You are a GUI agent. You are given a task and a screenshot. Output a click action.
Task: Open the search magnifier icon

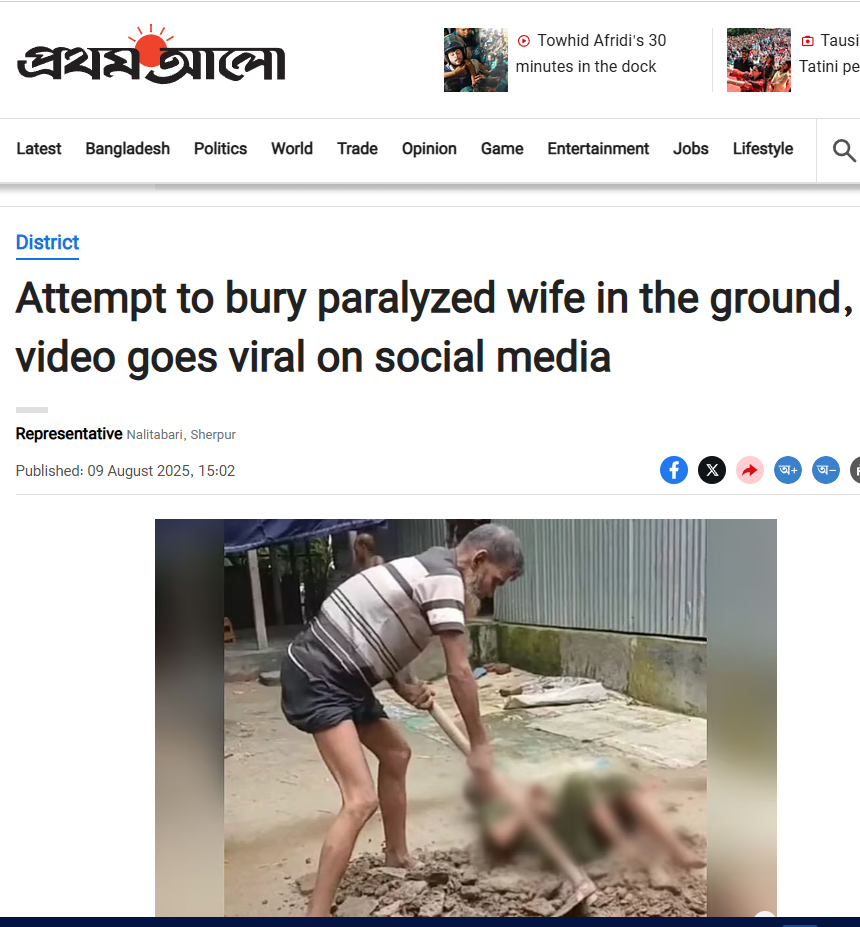(843, 150)
